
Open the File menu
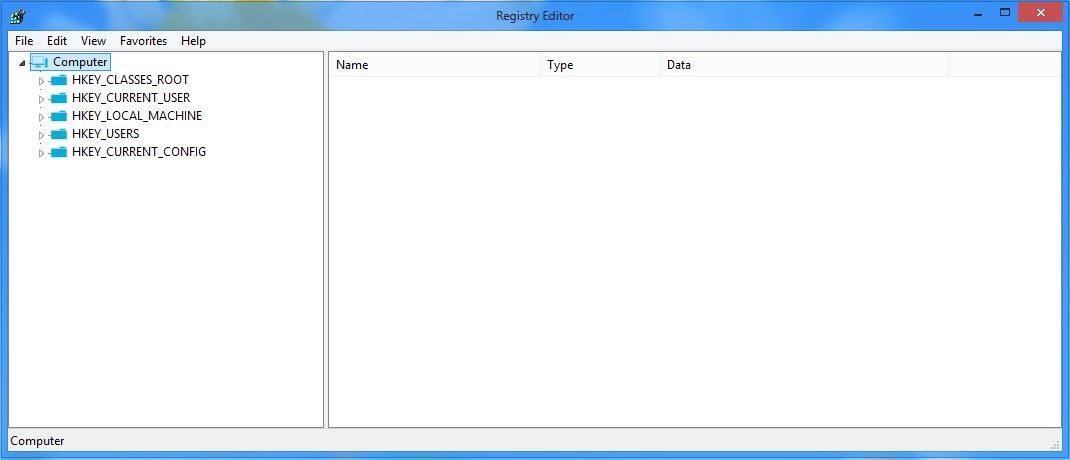pos(24,41)
